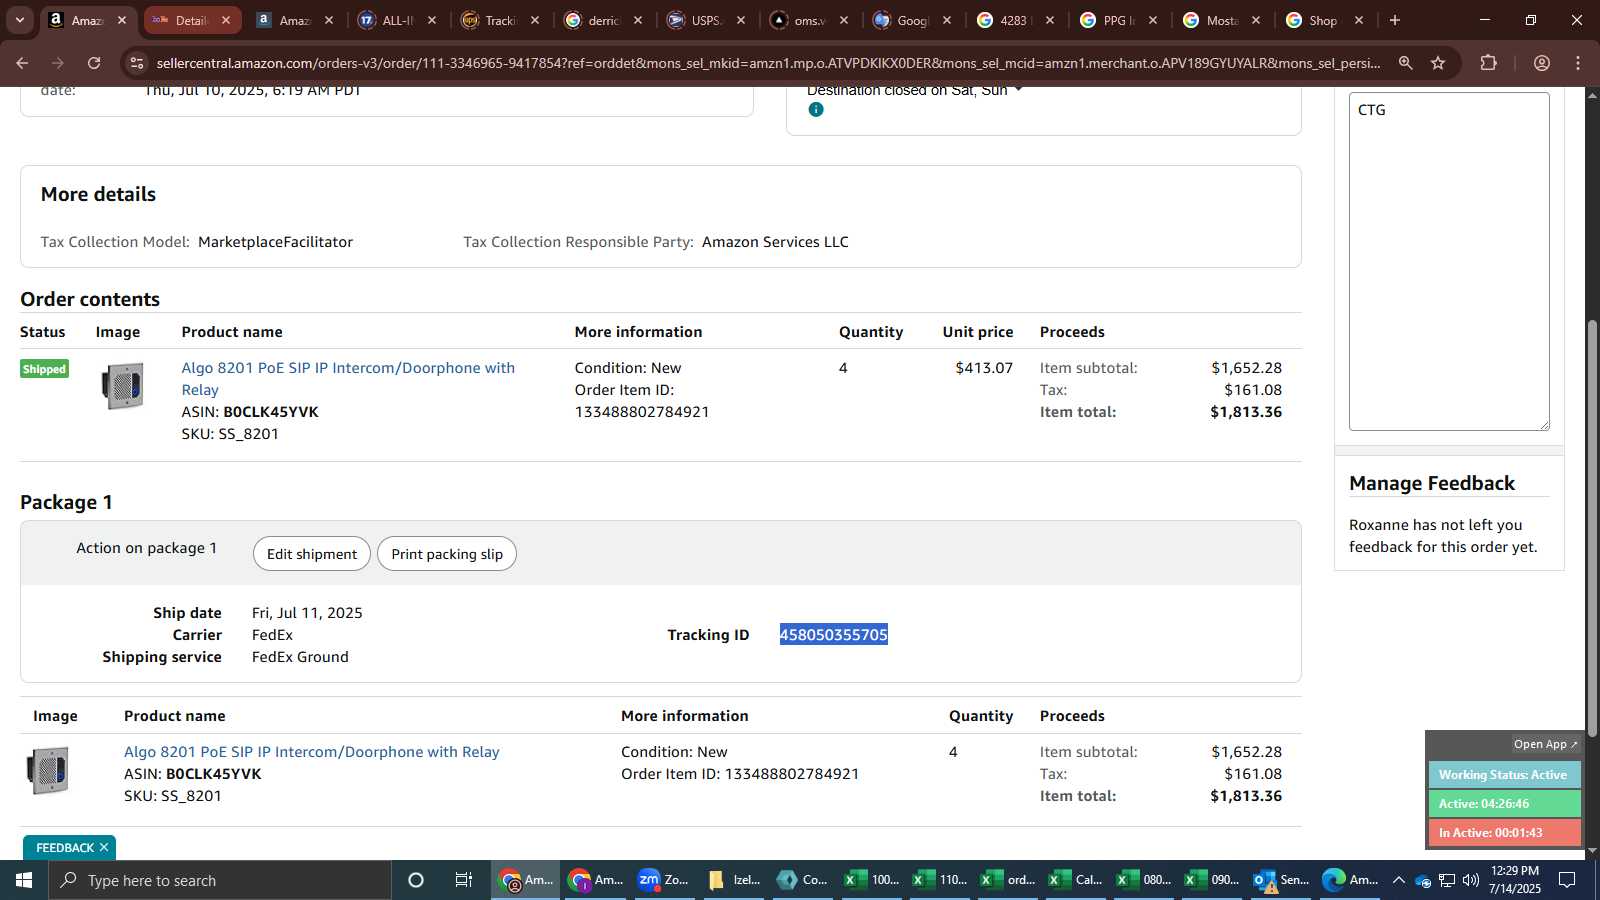The height and width of the screenshot is (900, 1600).
Task: Click Print packing slip button
Action: tap(447, 554)
